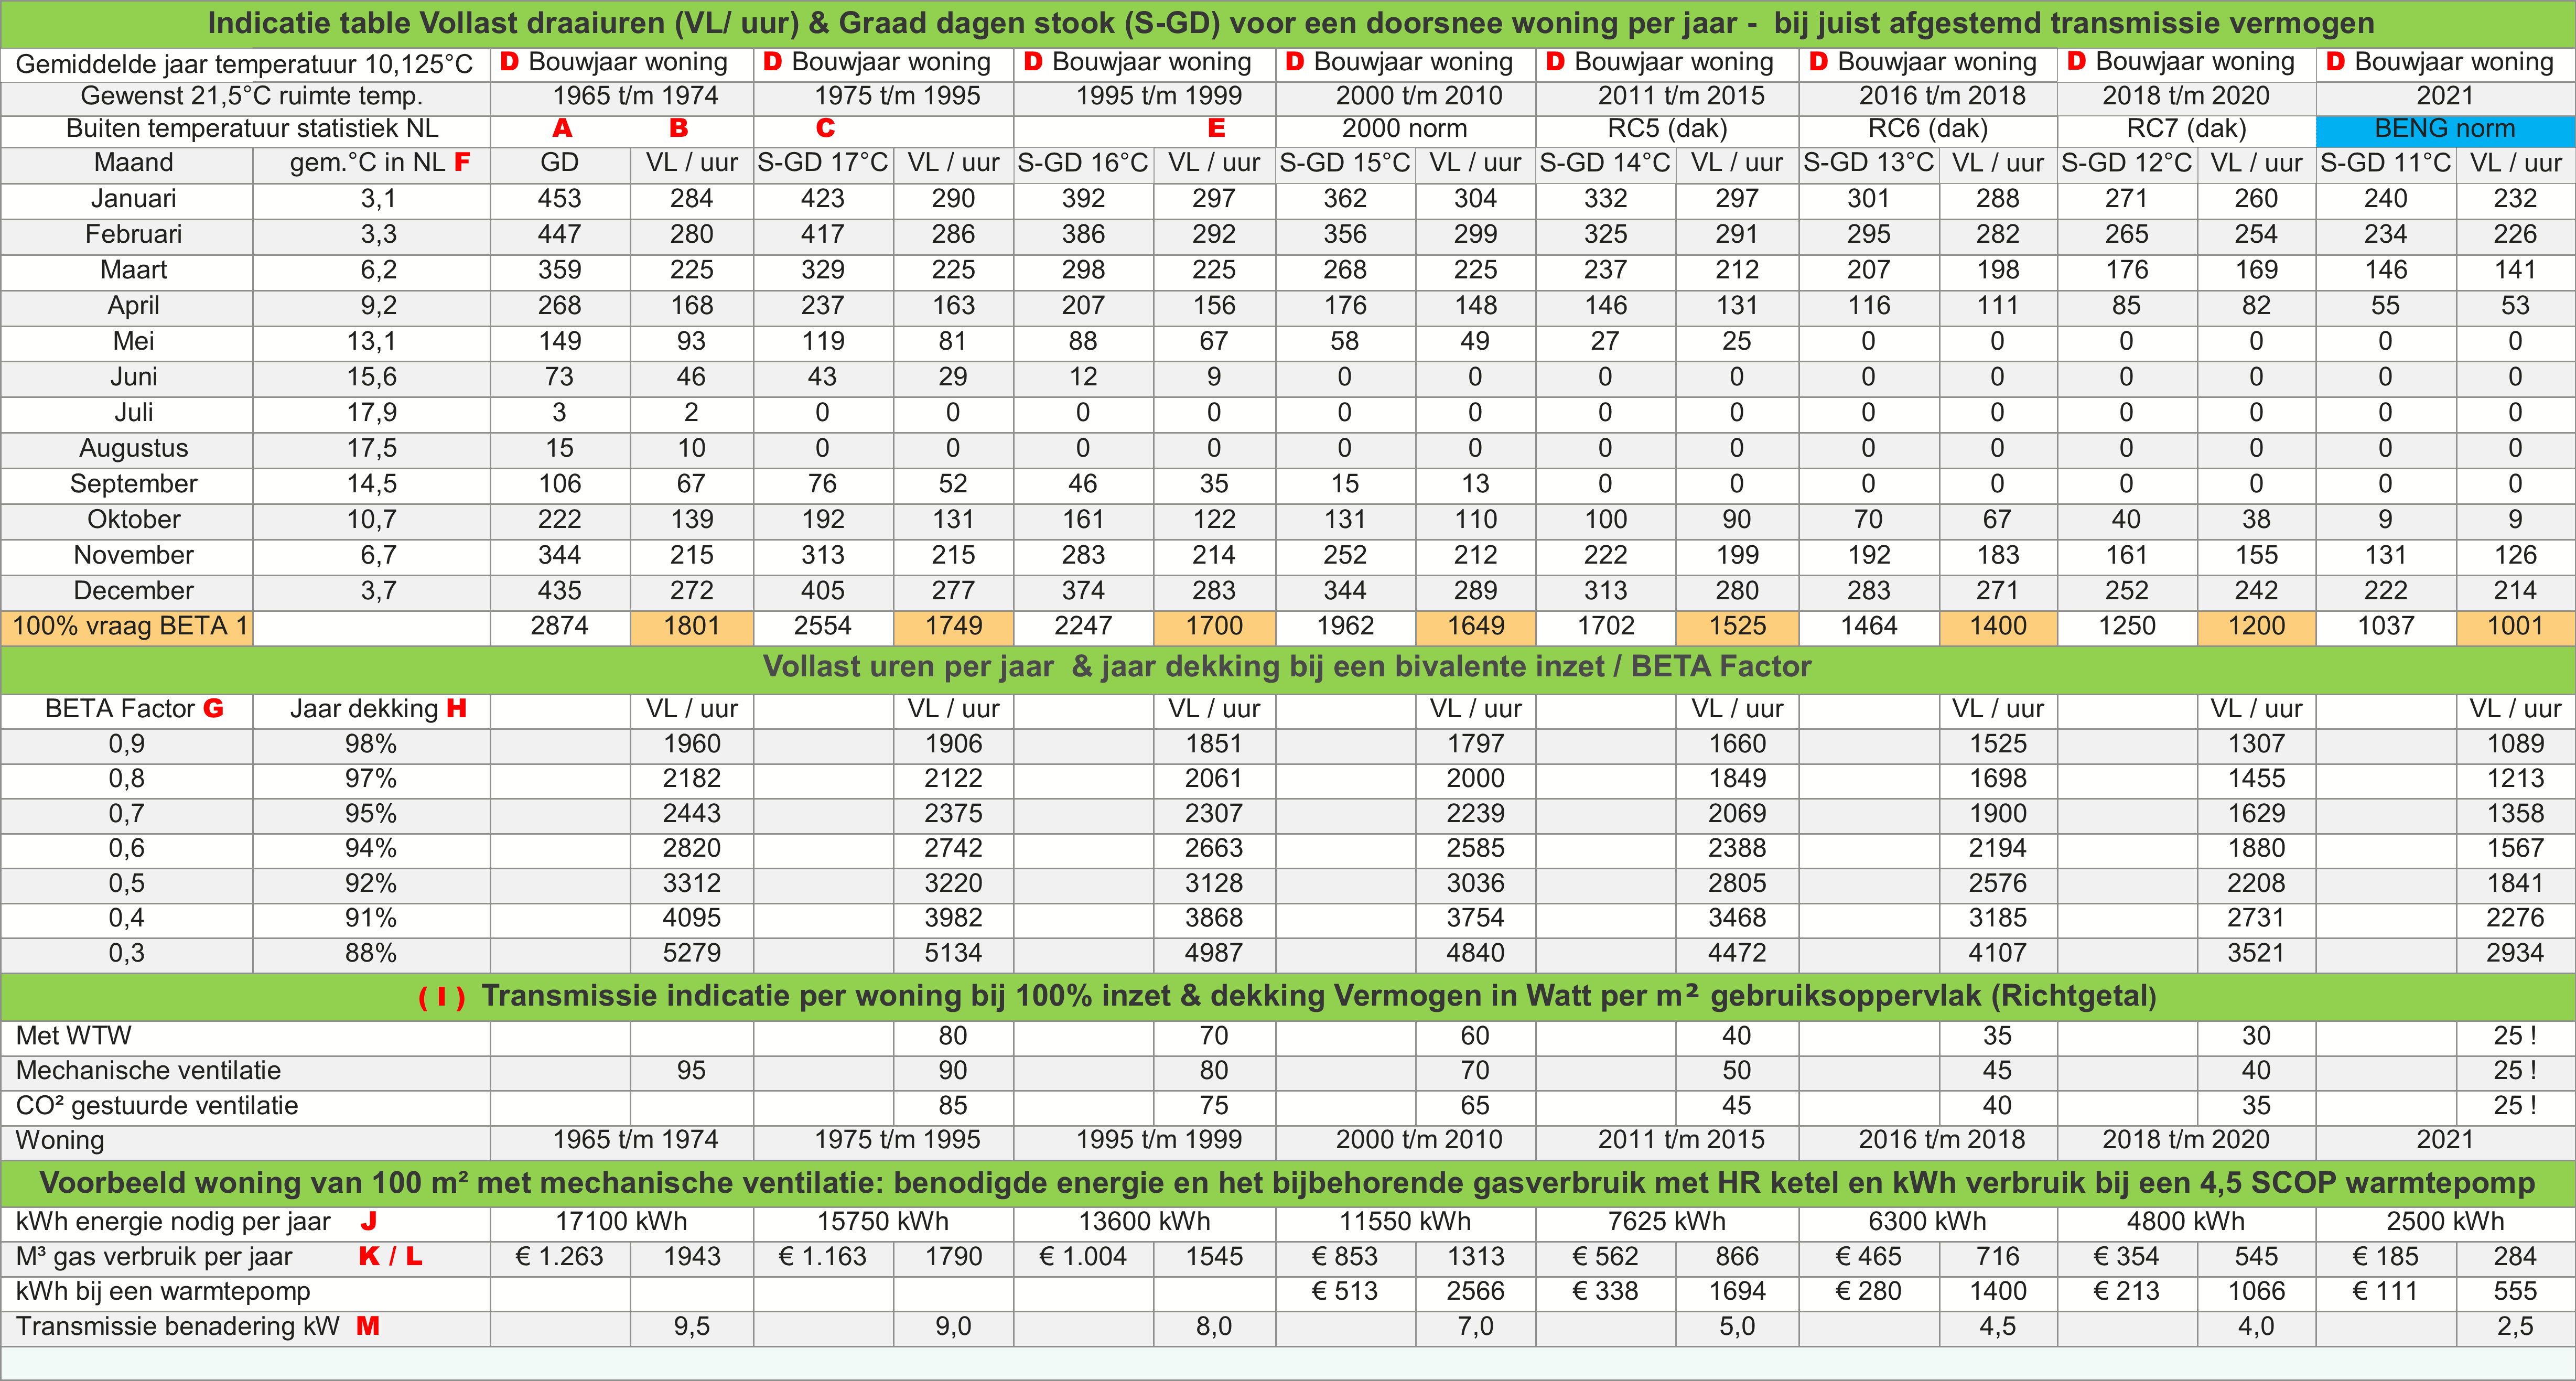Click the Jaar dekking value '88%'
The width and height of the screenshot is (2576, 1381).
[371, 954]
